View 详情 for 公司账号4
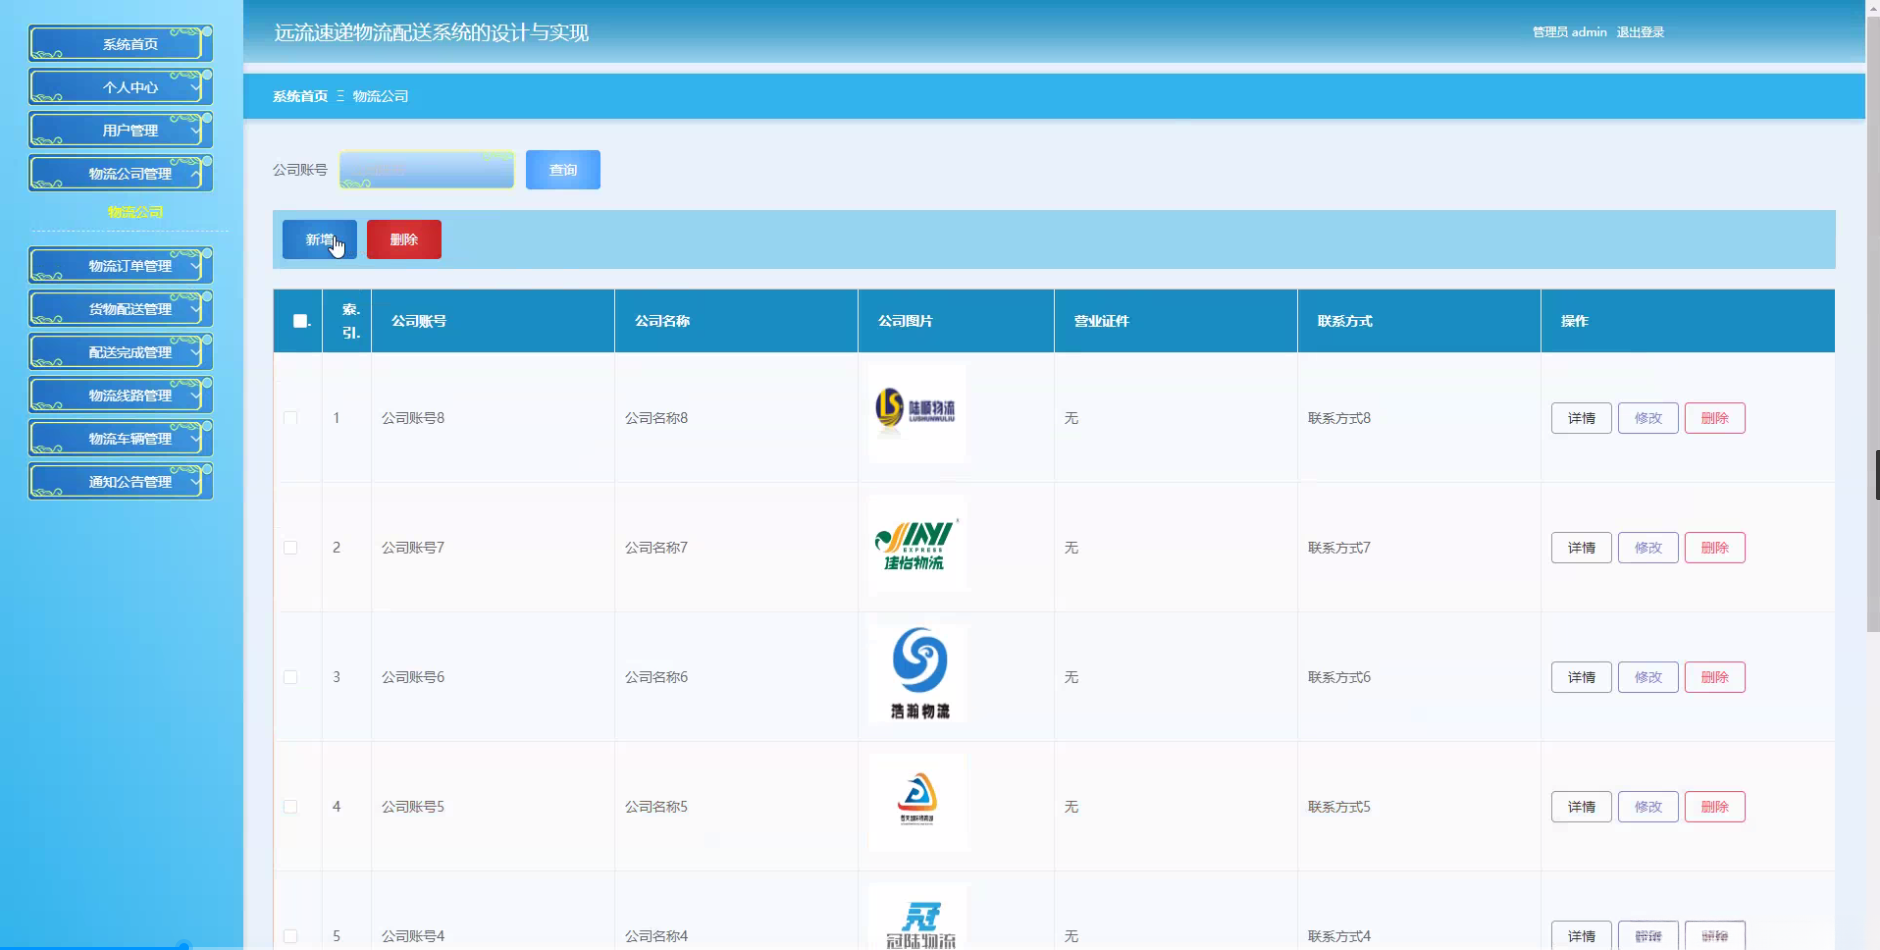 pyautogui.click(x=1581, y=935)
